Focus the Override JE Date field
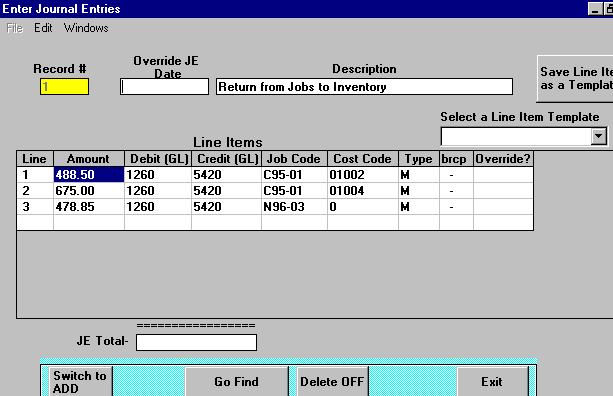 pyautogui.click(x=164, y=86)
